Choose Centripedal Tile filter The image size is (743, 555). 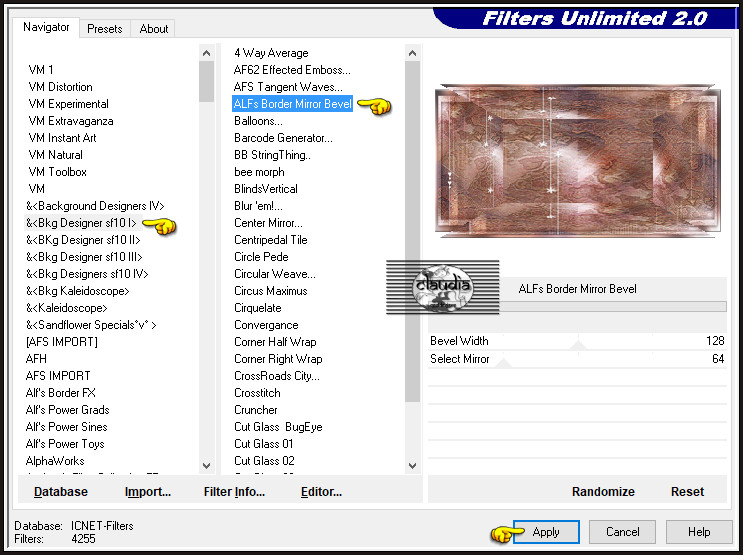pos(271,240)
